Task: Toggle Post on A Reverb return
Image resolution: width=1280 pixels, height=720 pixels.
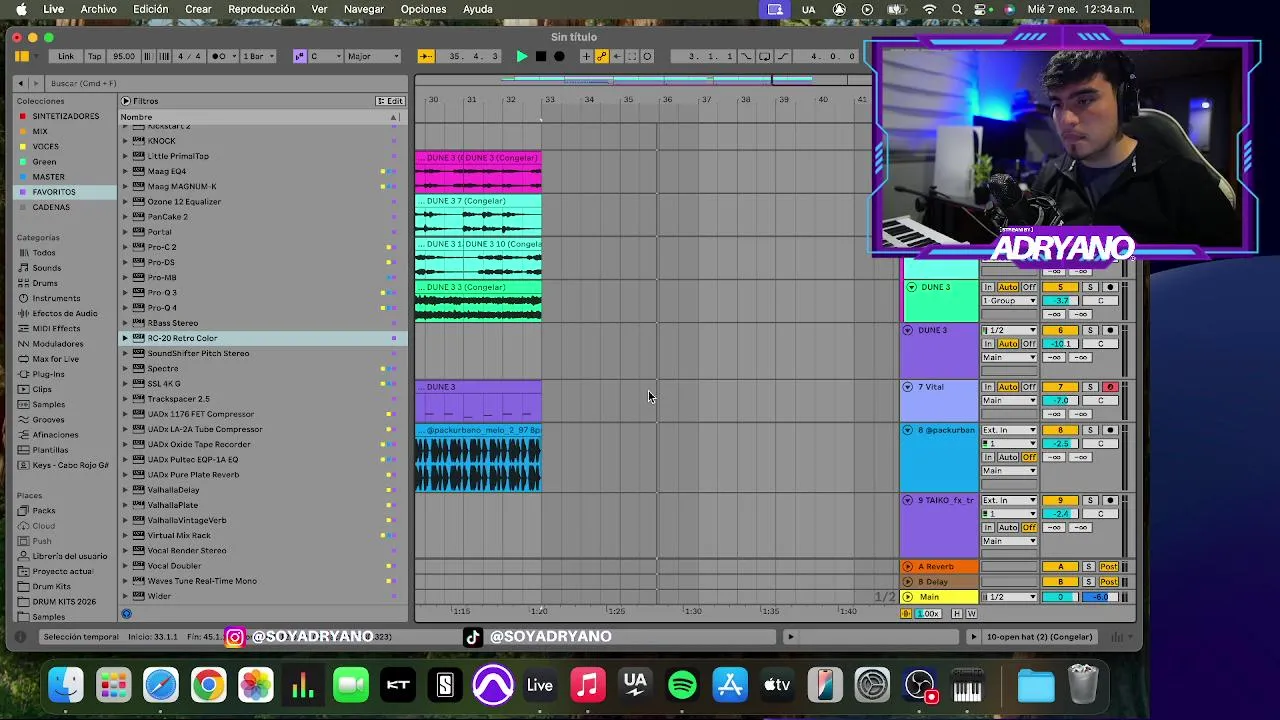Action: coord(1109,567)
